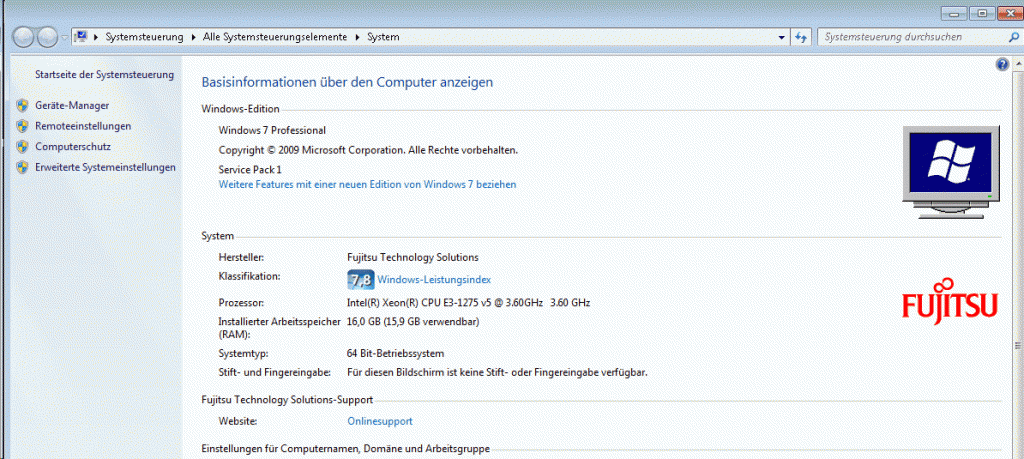Click keine Stift- oder Fingereingabe text

498,373
